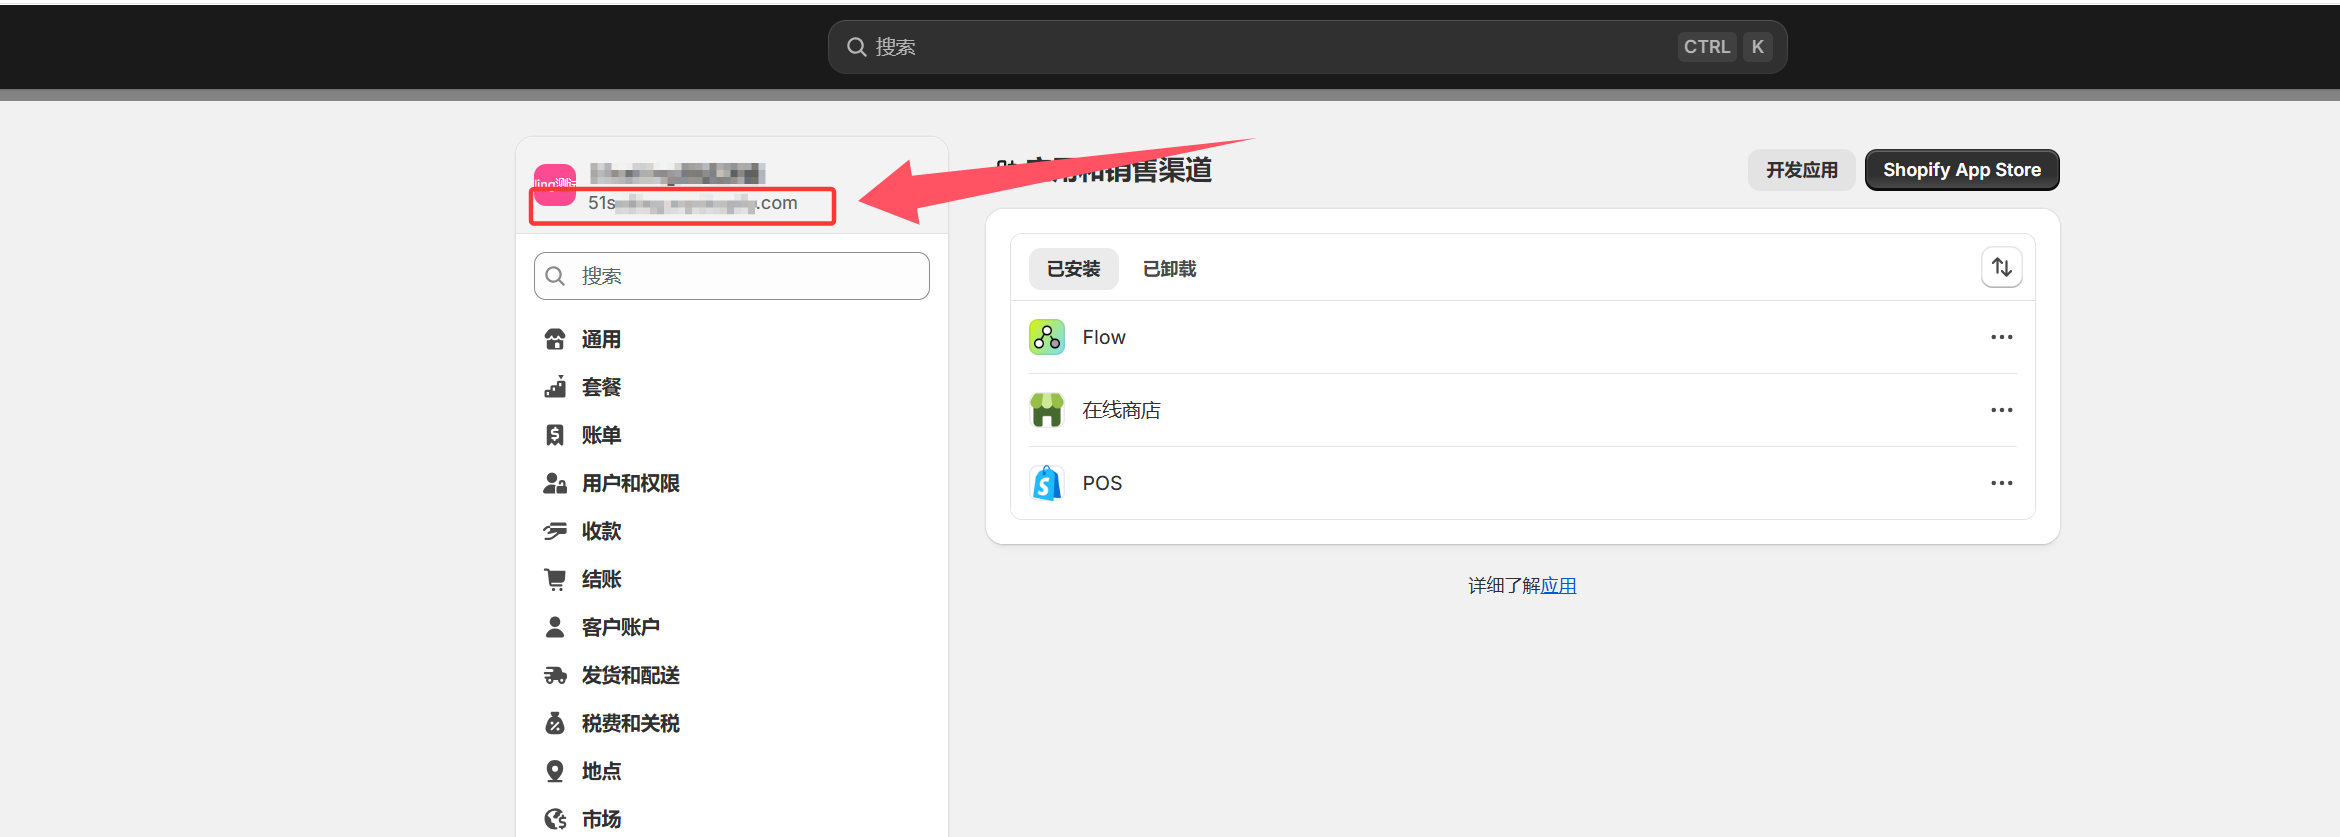
Task: Open 结账 checkout settings
Action: (600, 580)
